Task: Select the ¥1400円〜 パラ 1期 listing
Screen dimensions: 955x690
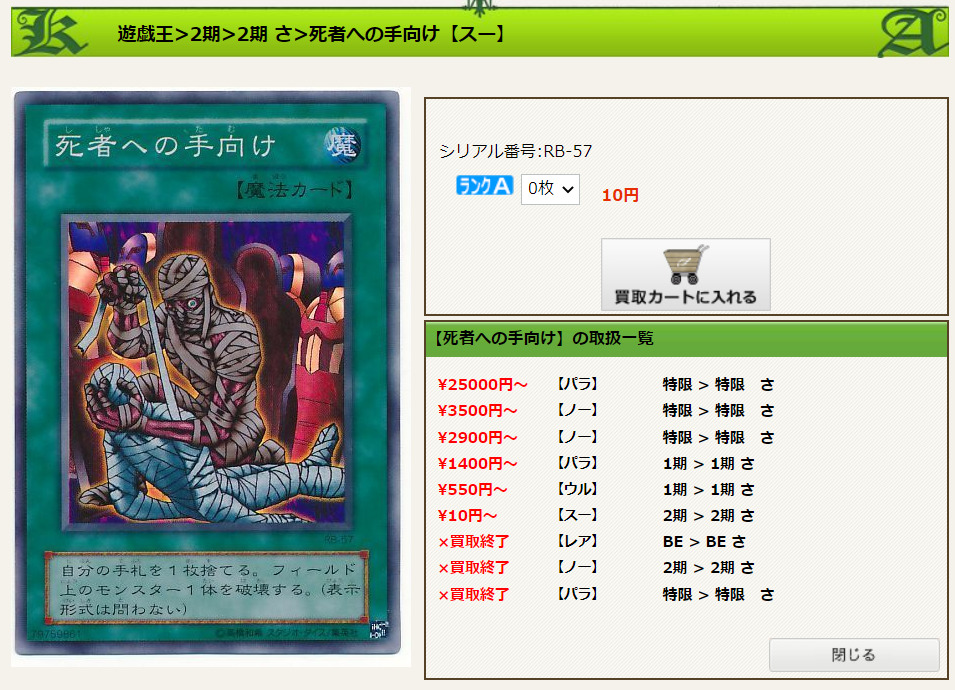Action: 596,463
